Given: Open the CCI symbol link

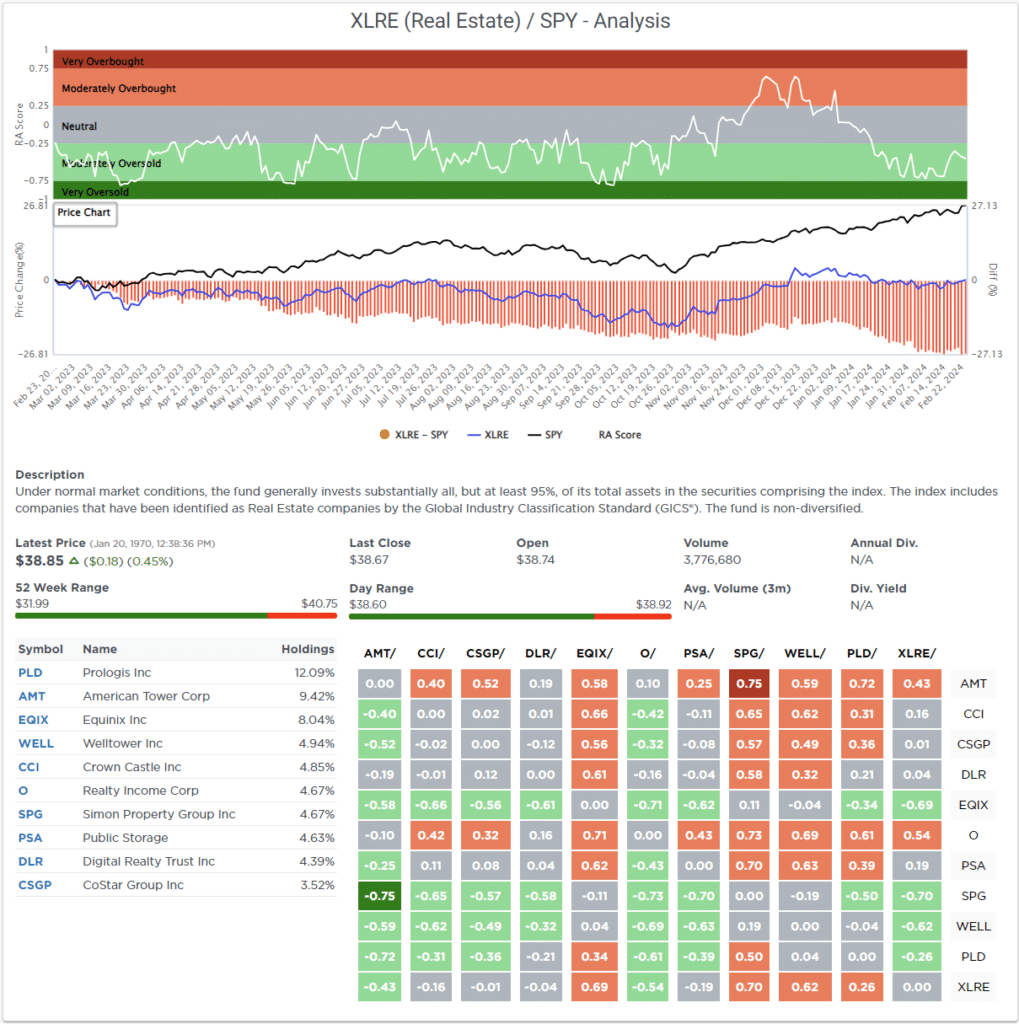Looking at the screenshot, I should pyautogui.click(x=29, y=767).
